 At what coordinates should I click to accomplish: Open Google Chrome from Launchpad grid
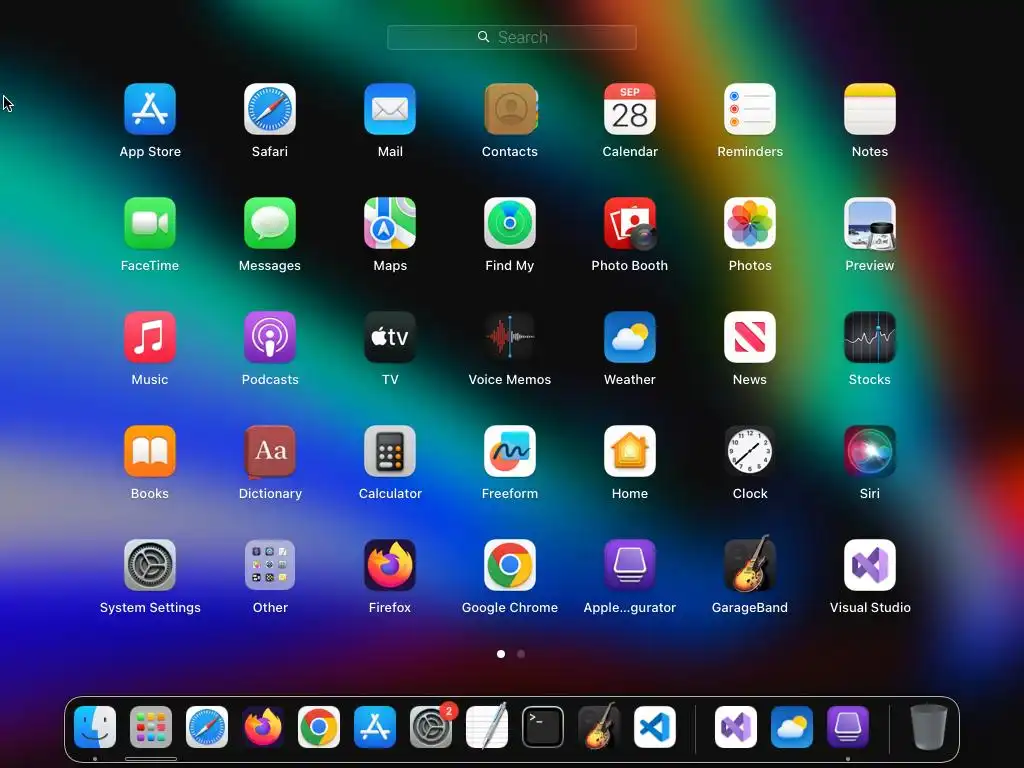(x=510, y=565)
